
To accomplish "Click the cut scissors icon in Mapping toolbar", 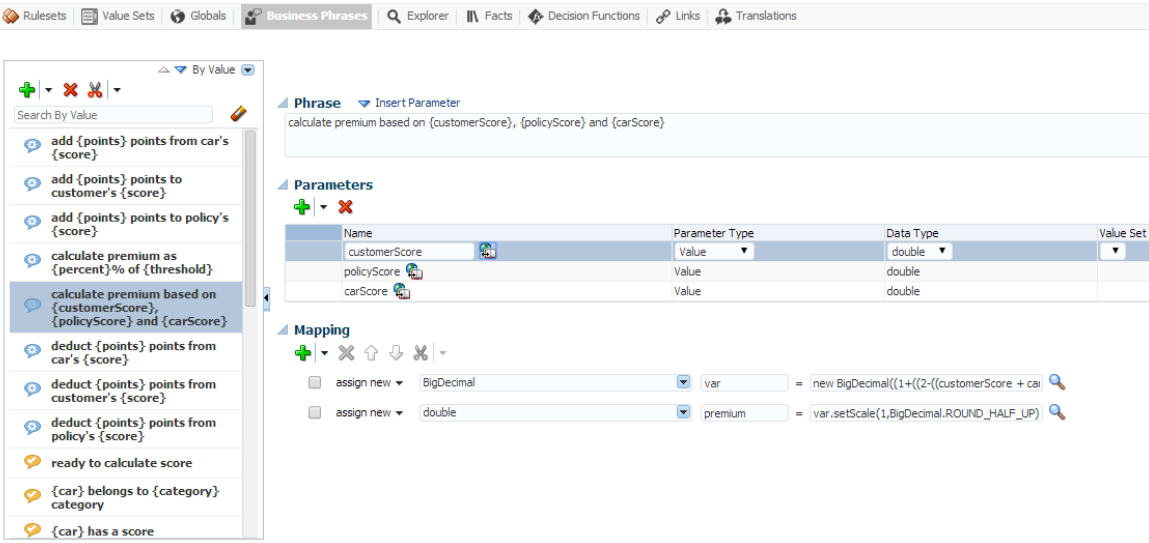I will click(420, 353).
